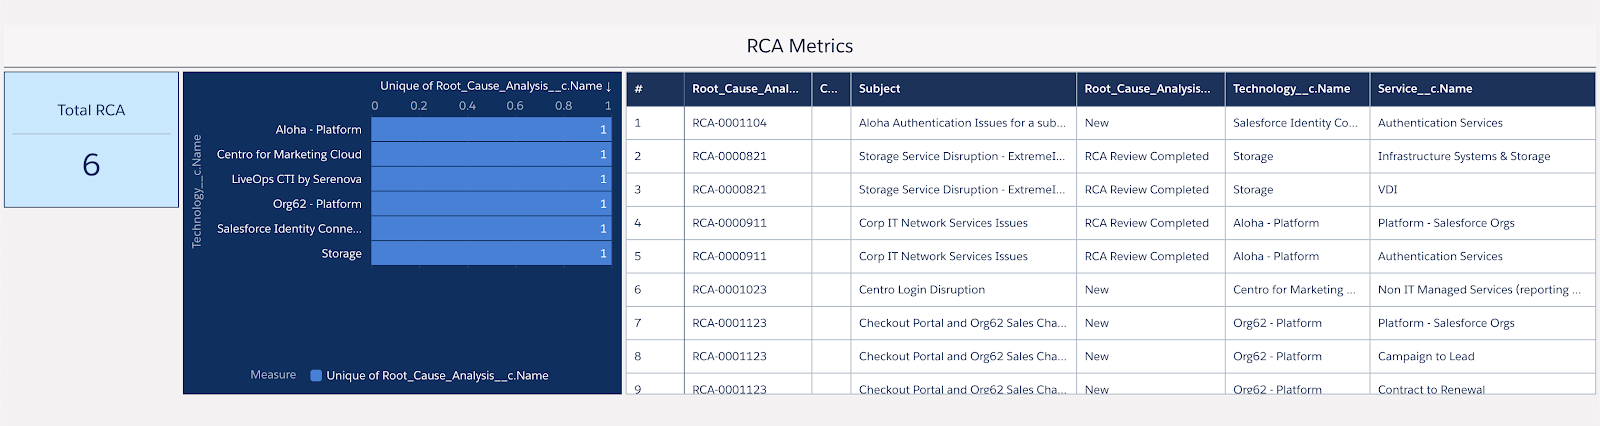Click the Salesforce Identity Conne... chart bar
The width and height of the screenshot is (1600, 426).
[x=491, y=229]
